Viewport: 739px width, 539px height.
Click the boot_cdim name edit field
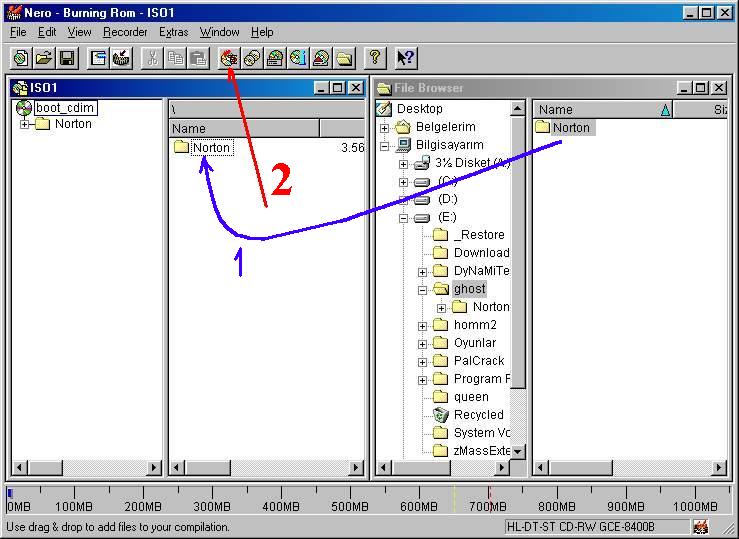(x=65, y=108)
